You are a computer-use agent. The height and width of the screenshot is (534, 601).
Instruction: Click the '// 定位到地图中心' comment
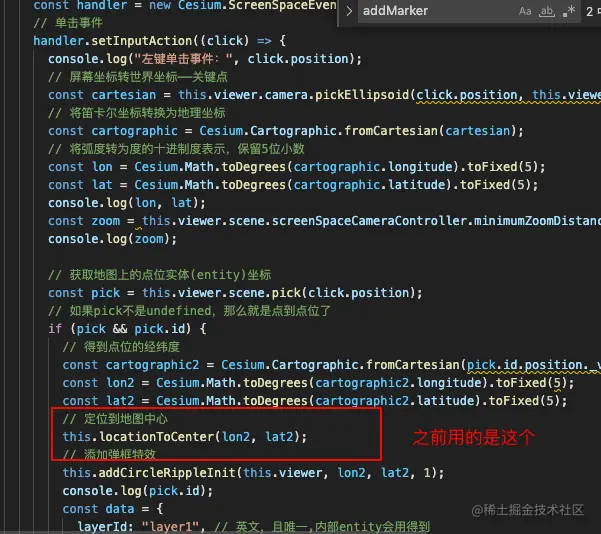click(115, 419)
